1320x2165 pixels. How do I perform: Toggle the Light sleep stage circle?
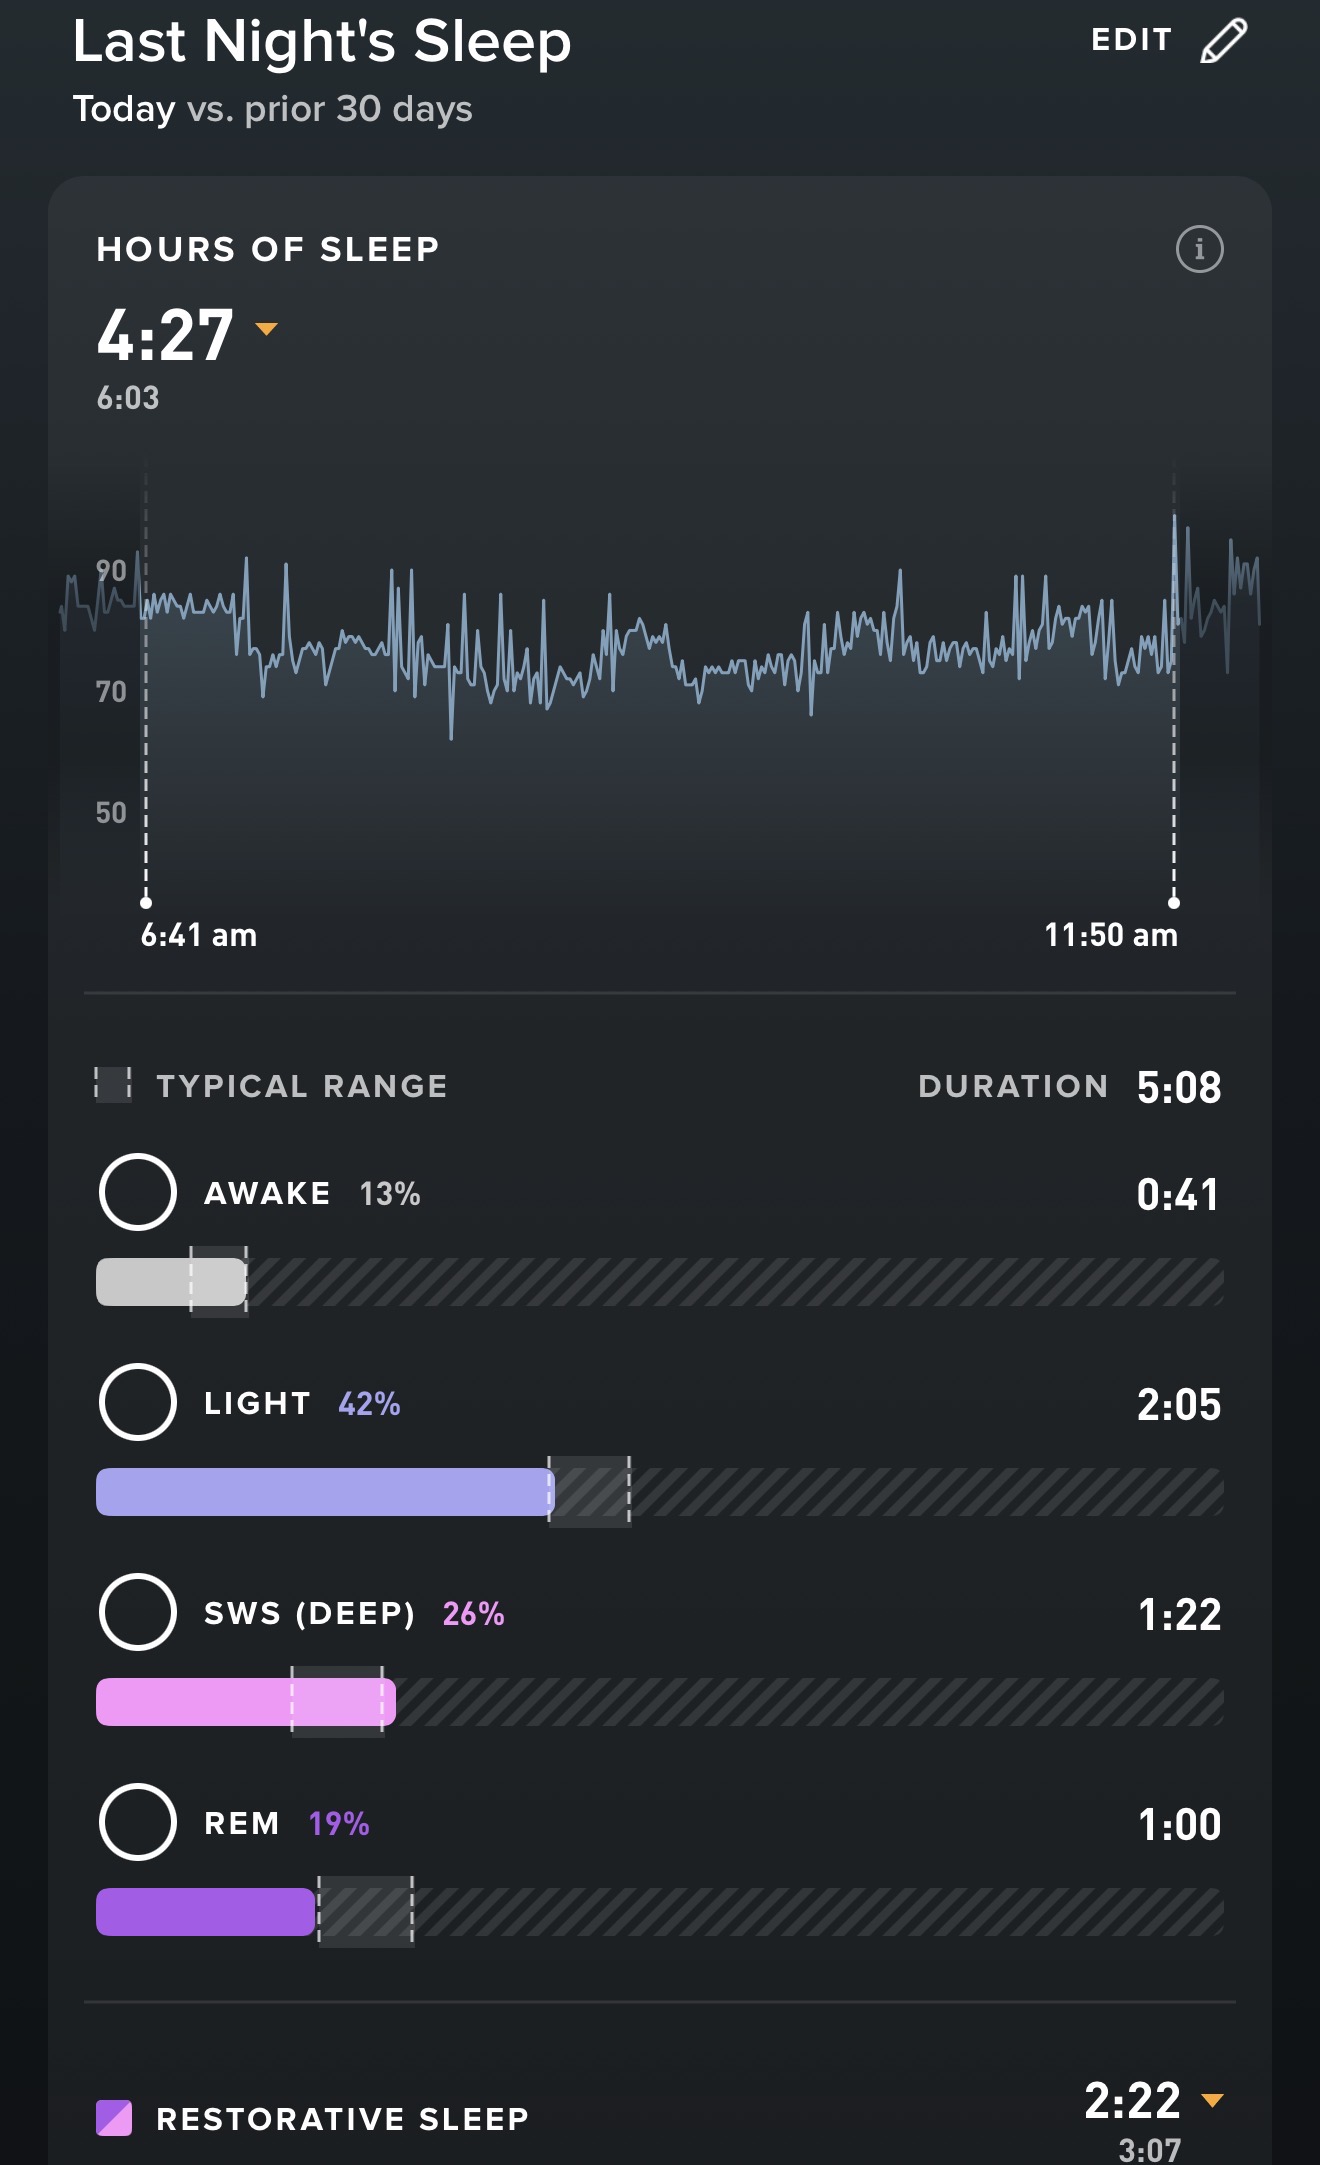(138, 1402)
